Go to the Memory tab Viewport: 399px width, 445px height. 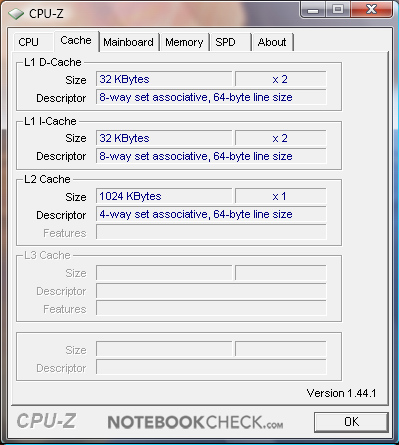pos(184,42)
